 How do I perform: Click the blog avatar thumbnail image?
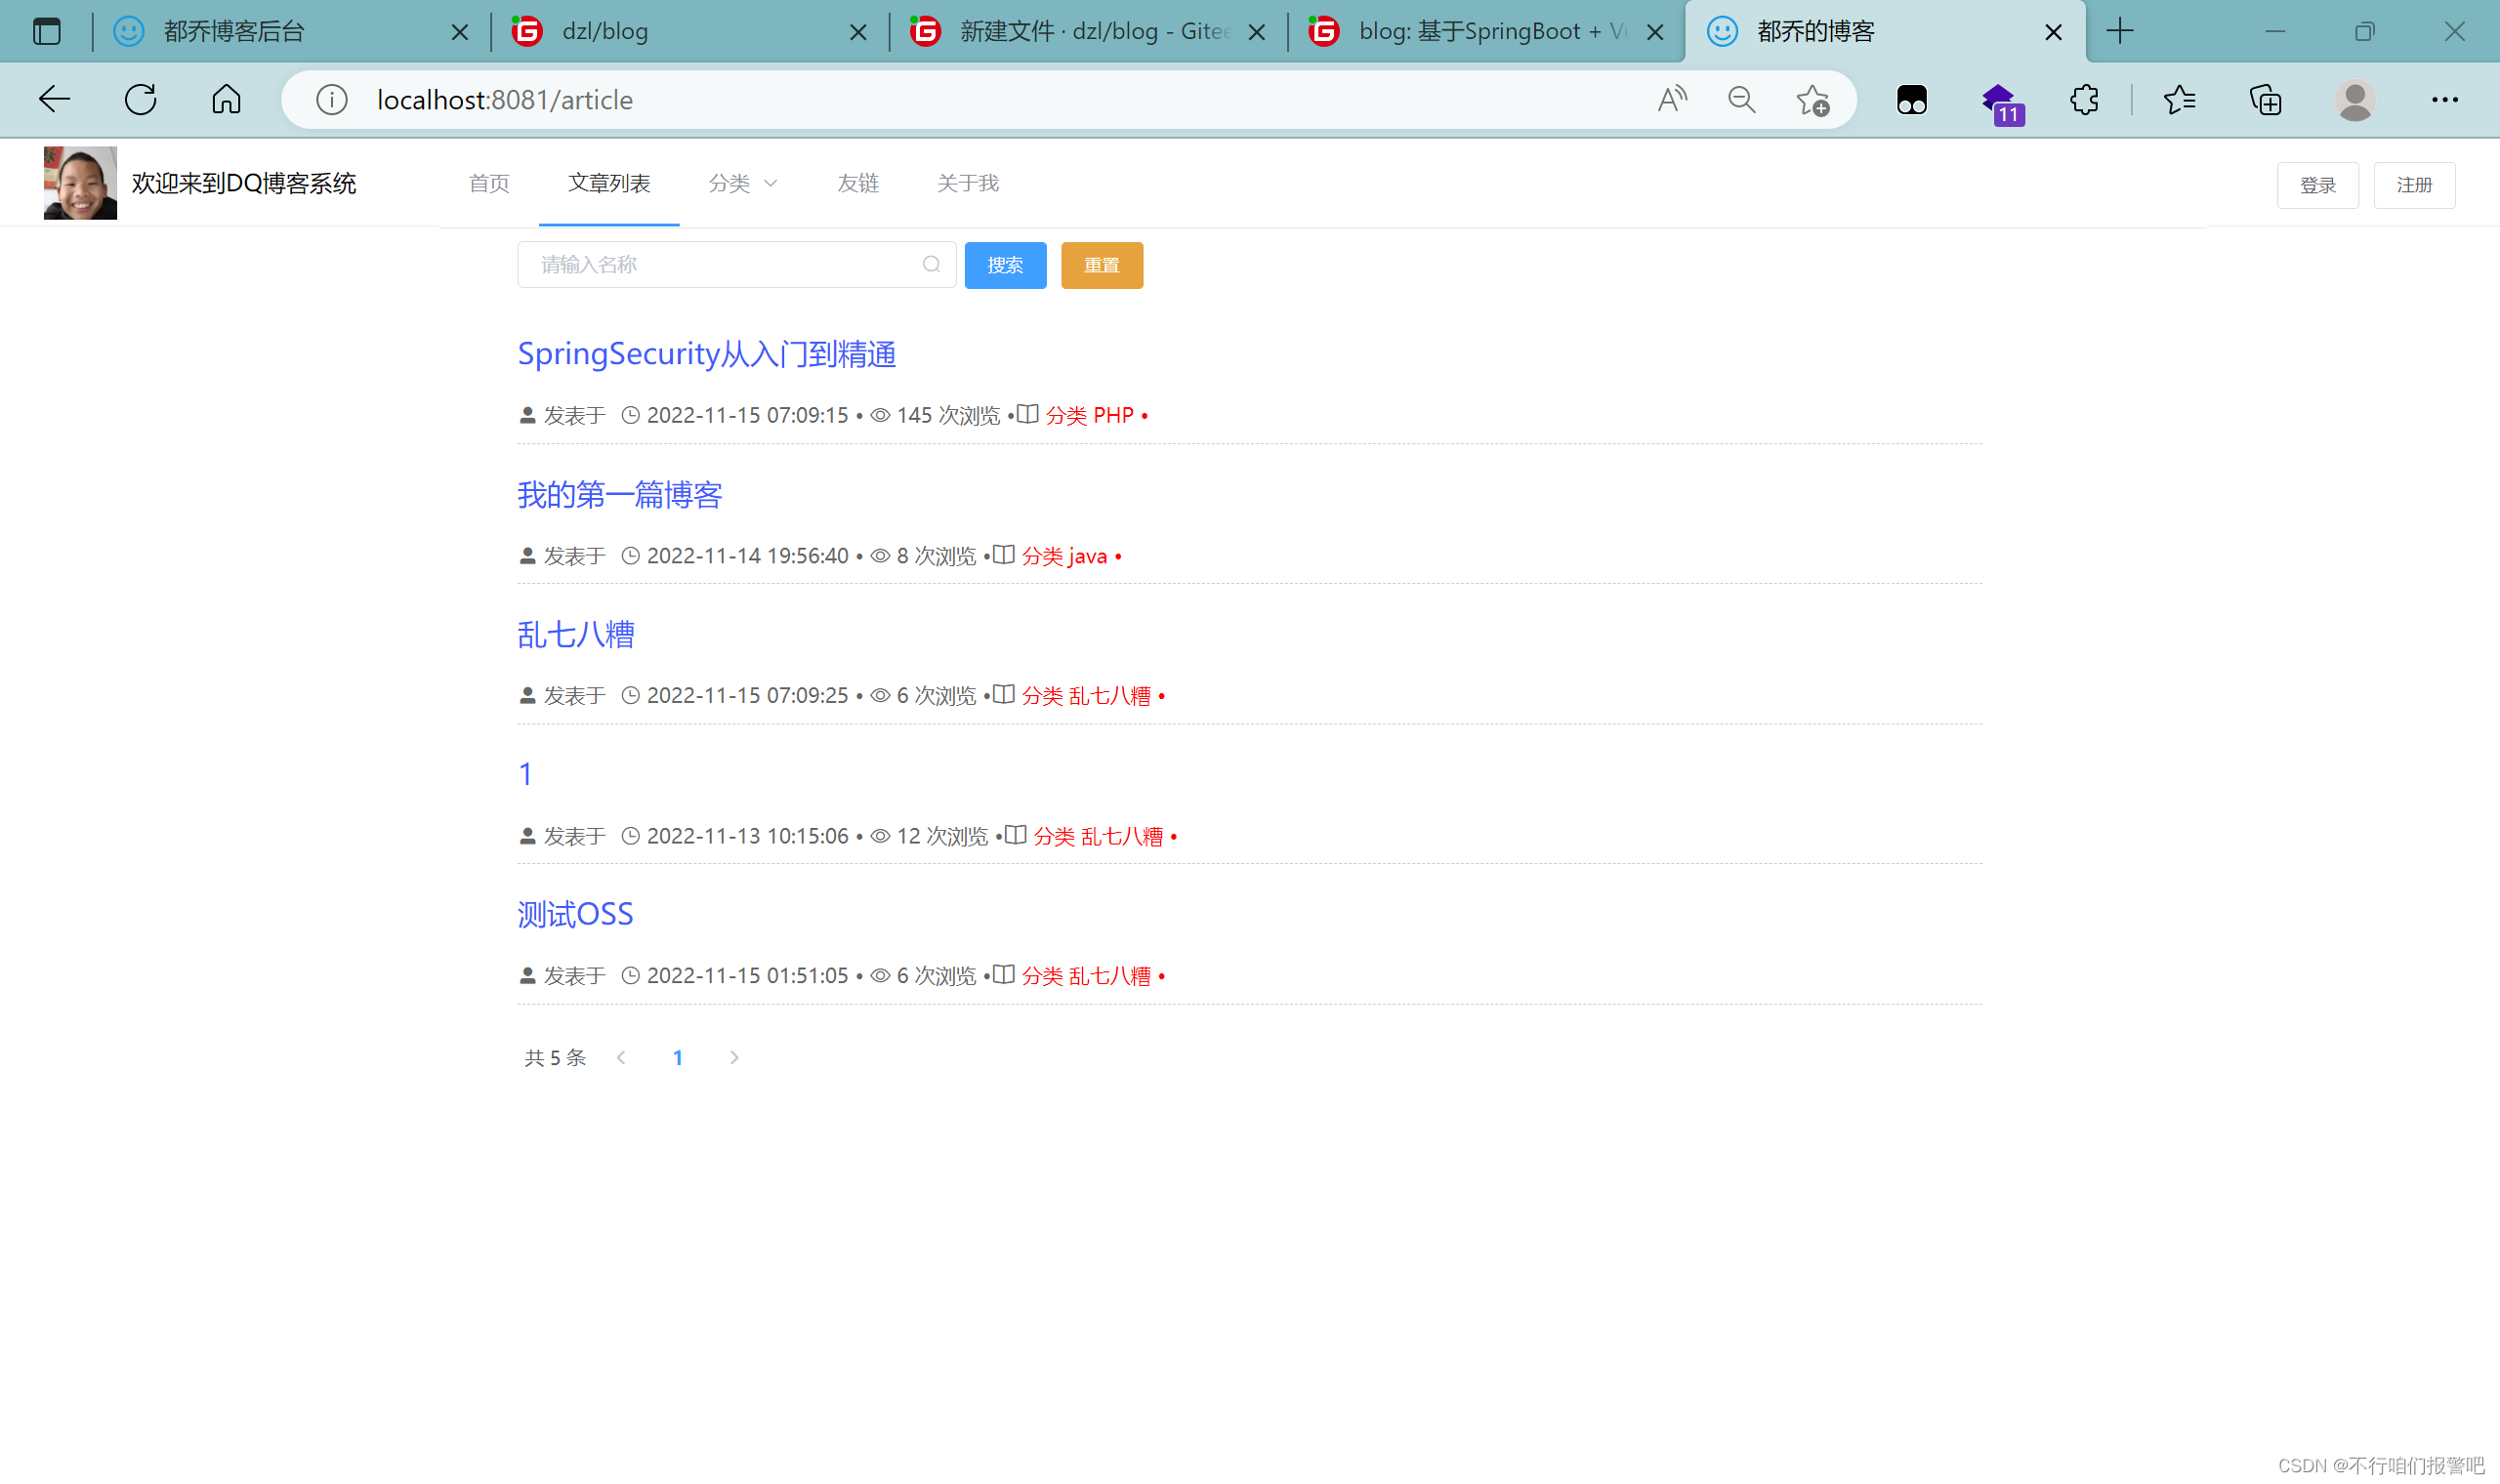click(x=80, y=183)
